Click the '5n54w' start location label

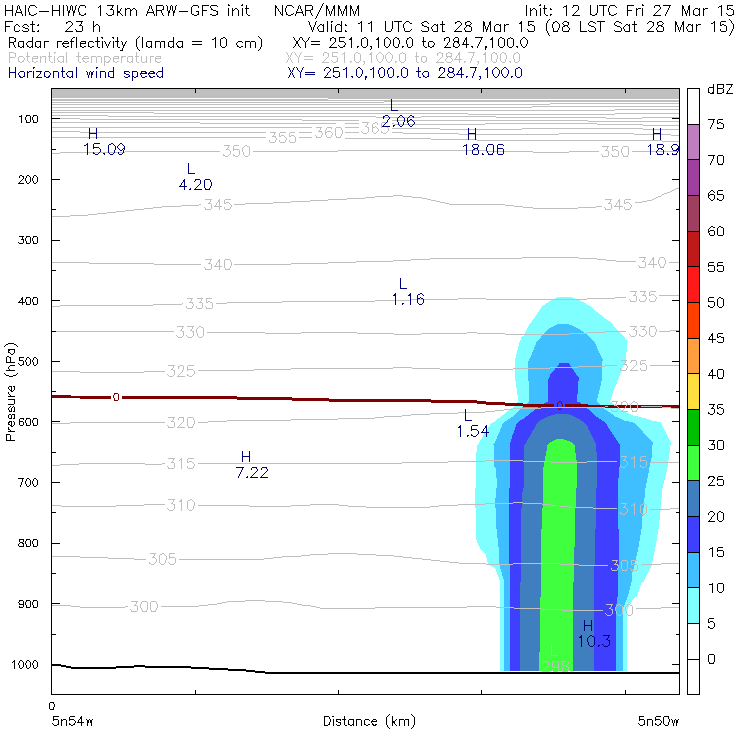click(72, 721)
